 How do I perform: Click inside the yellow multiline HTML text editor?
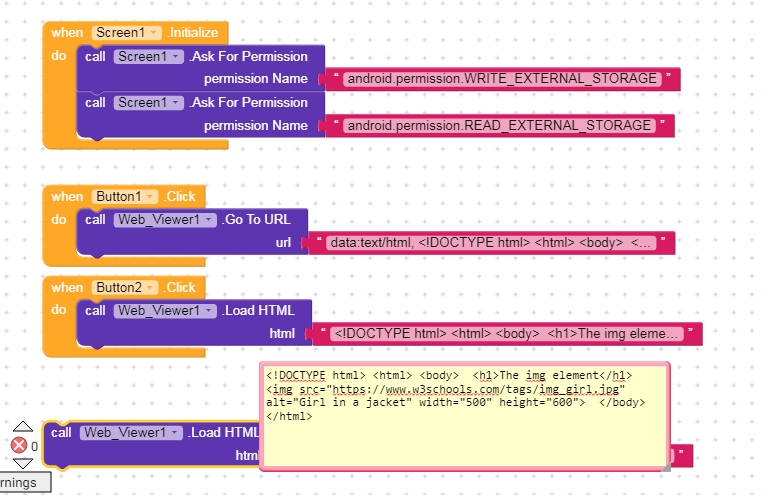click(x=464, y=416)
